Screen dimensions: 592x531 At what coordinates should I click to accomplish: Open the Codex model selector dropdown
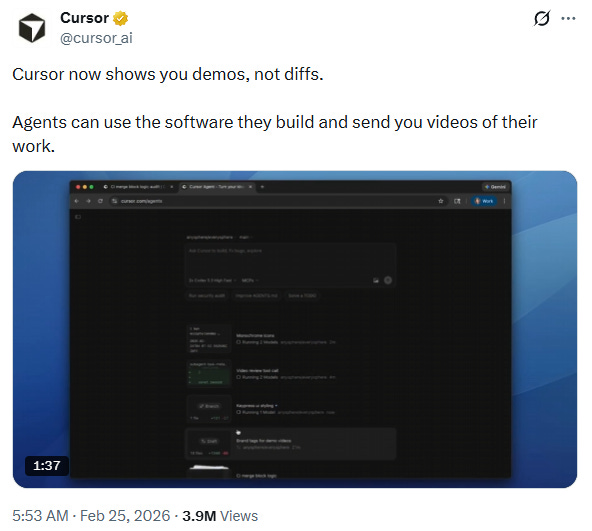click(212, 281)
